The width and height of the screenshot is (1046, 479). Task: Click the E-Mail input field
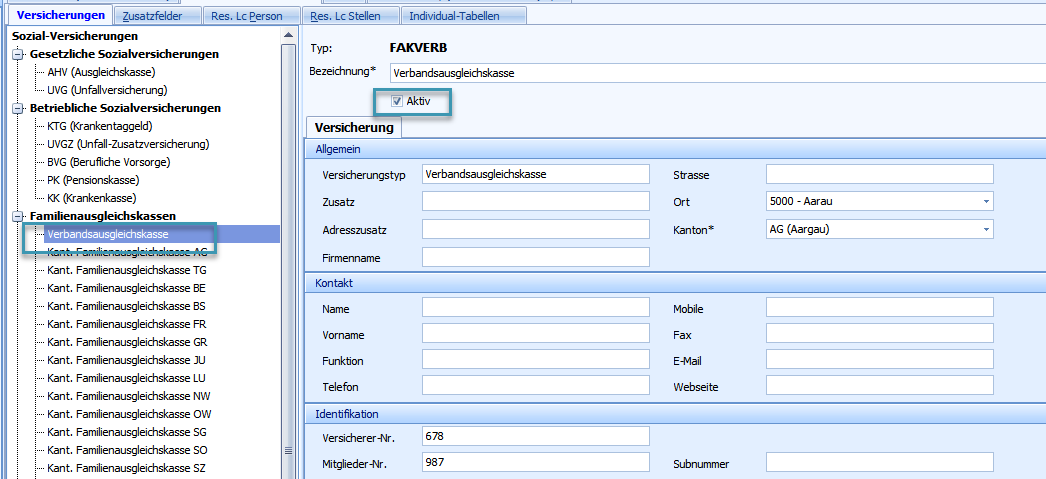point(879,359)
